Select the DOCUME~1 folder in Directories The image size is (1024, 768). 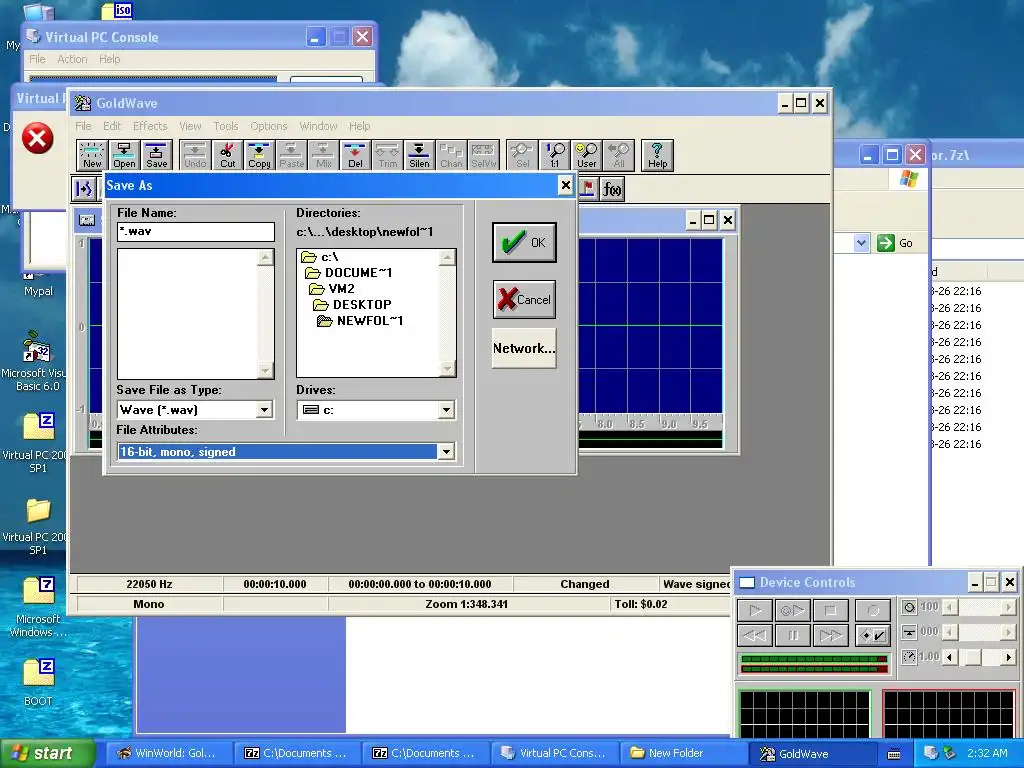[349, 273]
